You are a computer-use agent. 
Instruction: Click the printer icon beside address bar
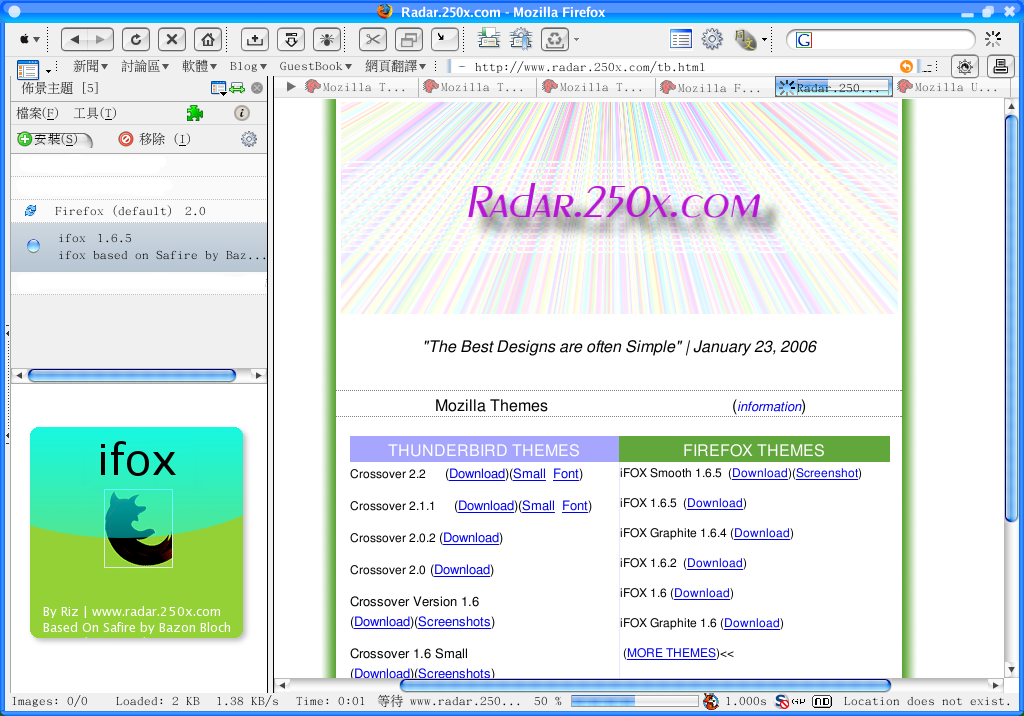pos(999,67)
